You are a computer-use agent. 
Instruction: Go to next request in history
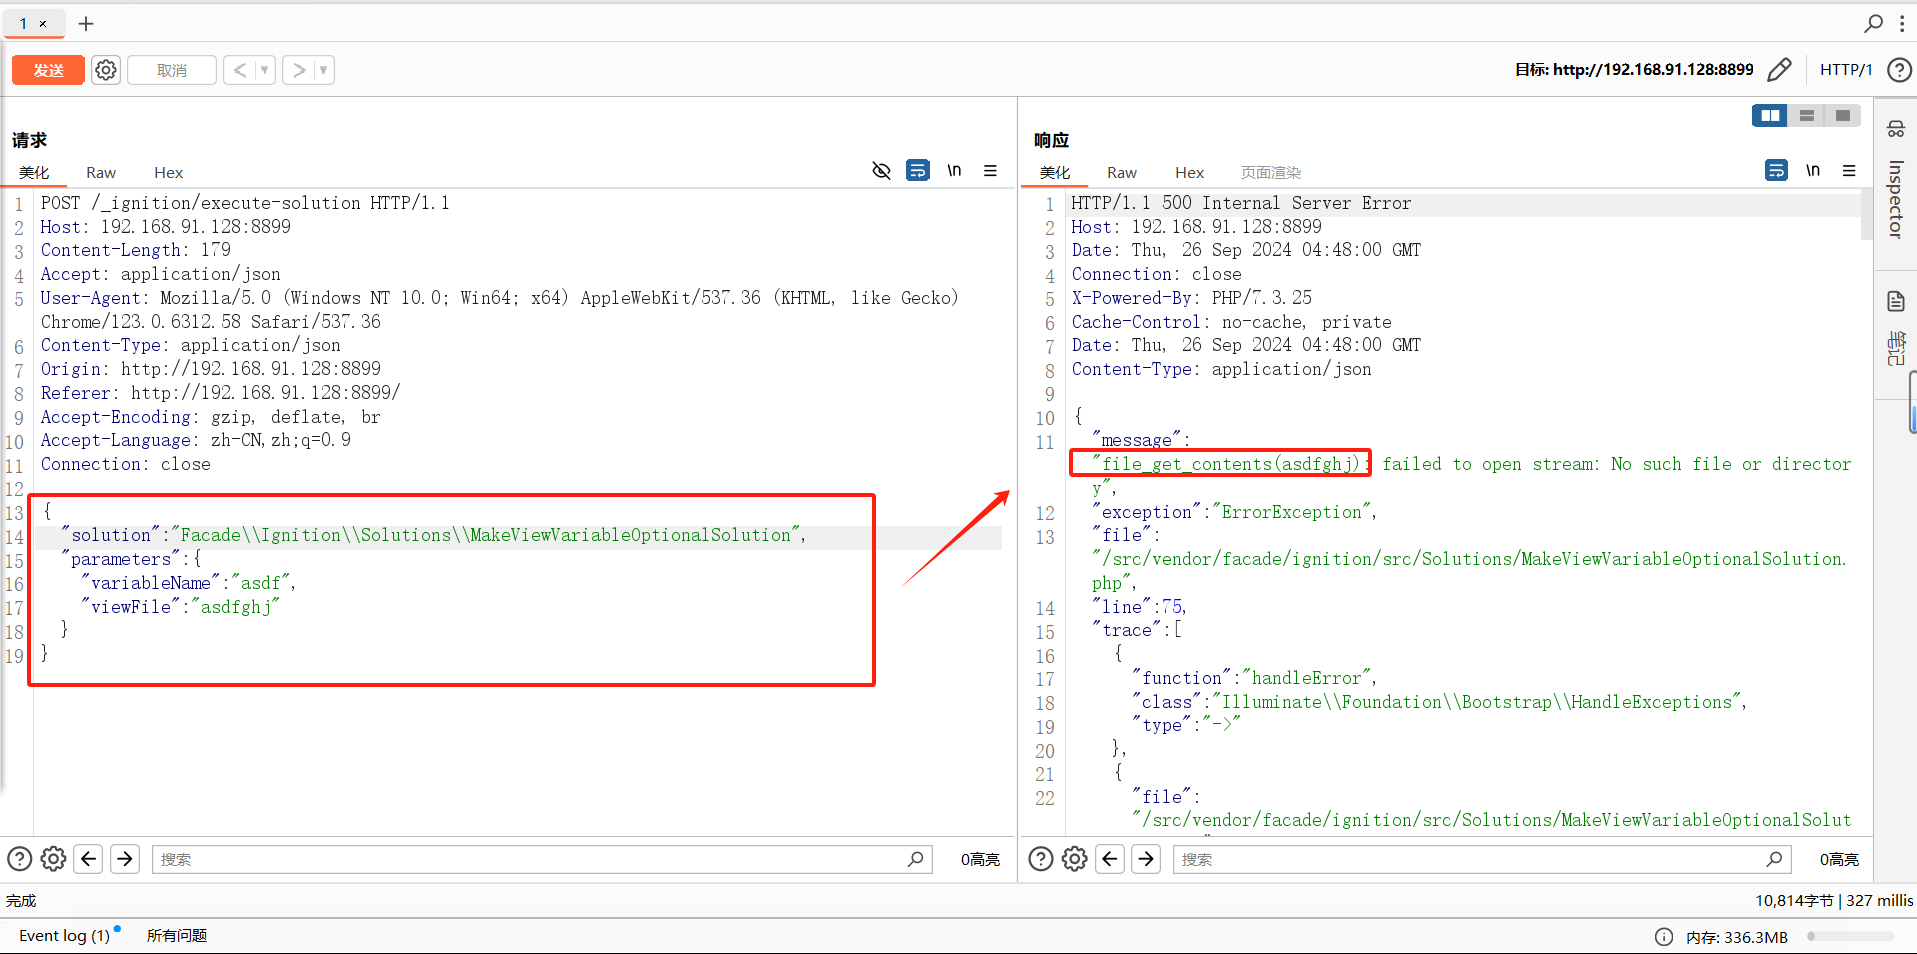(x=298, y=70)
